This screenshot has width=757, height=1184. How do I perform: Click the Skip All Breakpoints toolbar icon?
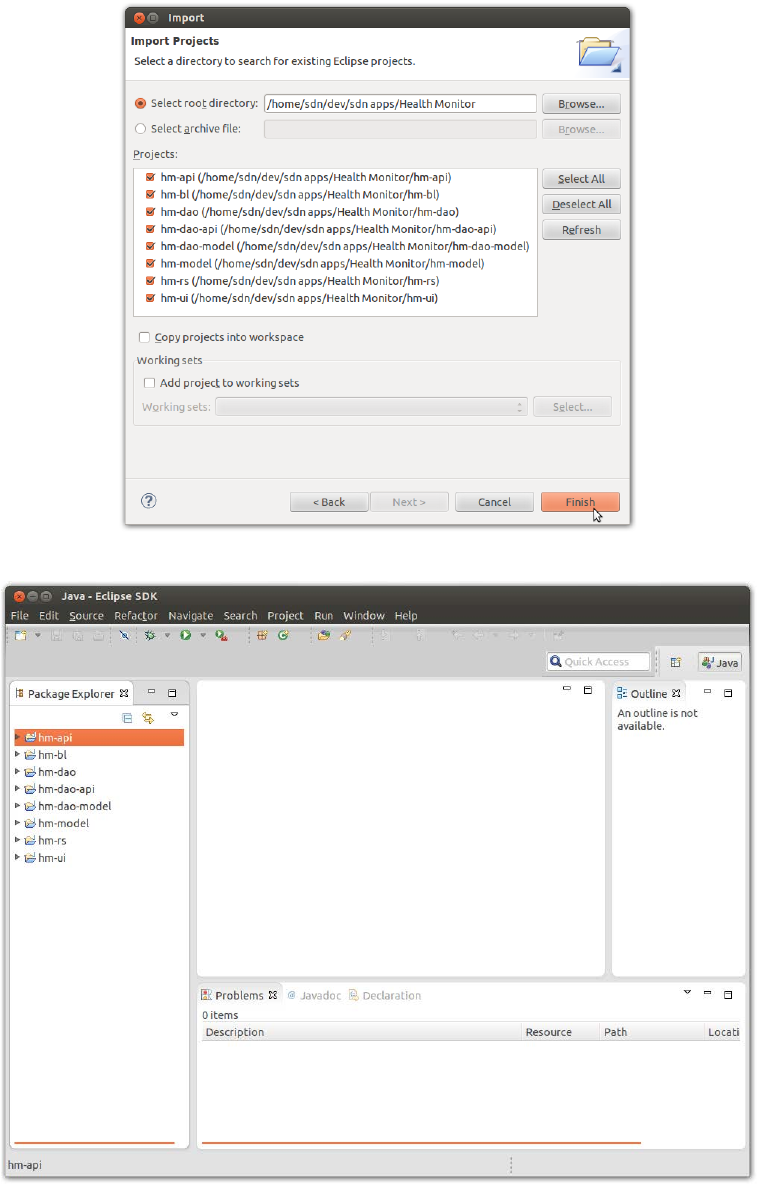click(125, 636)
